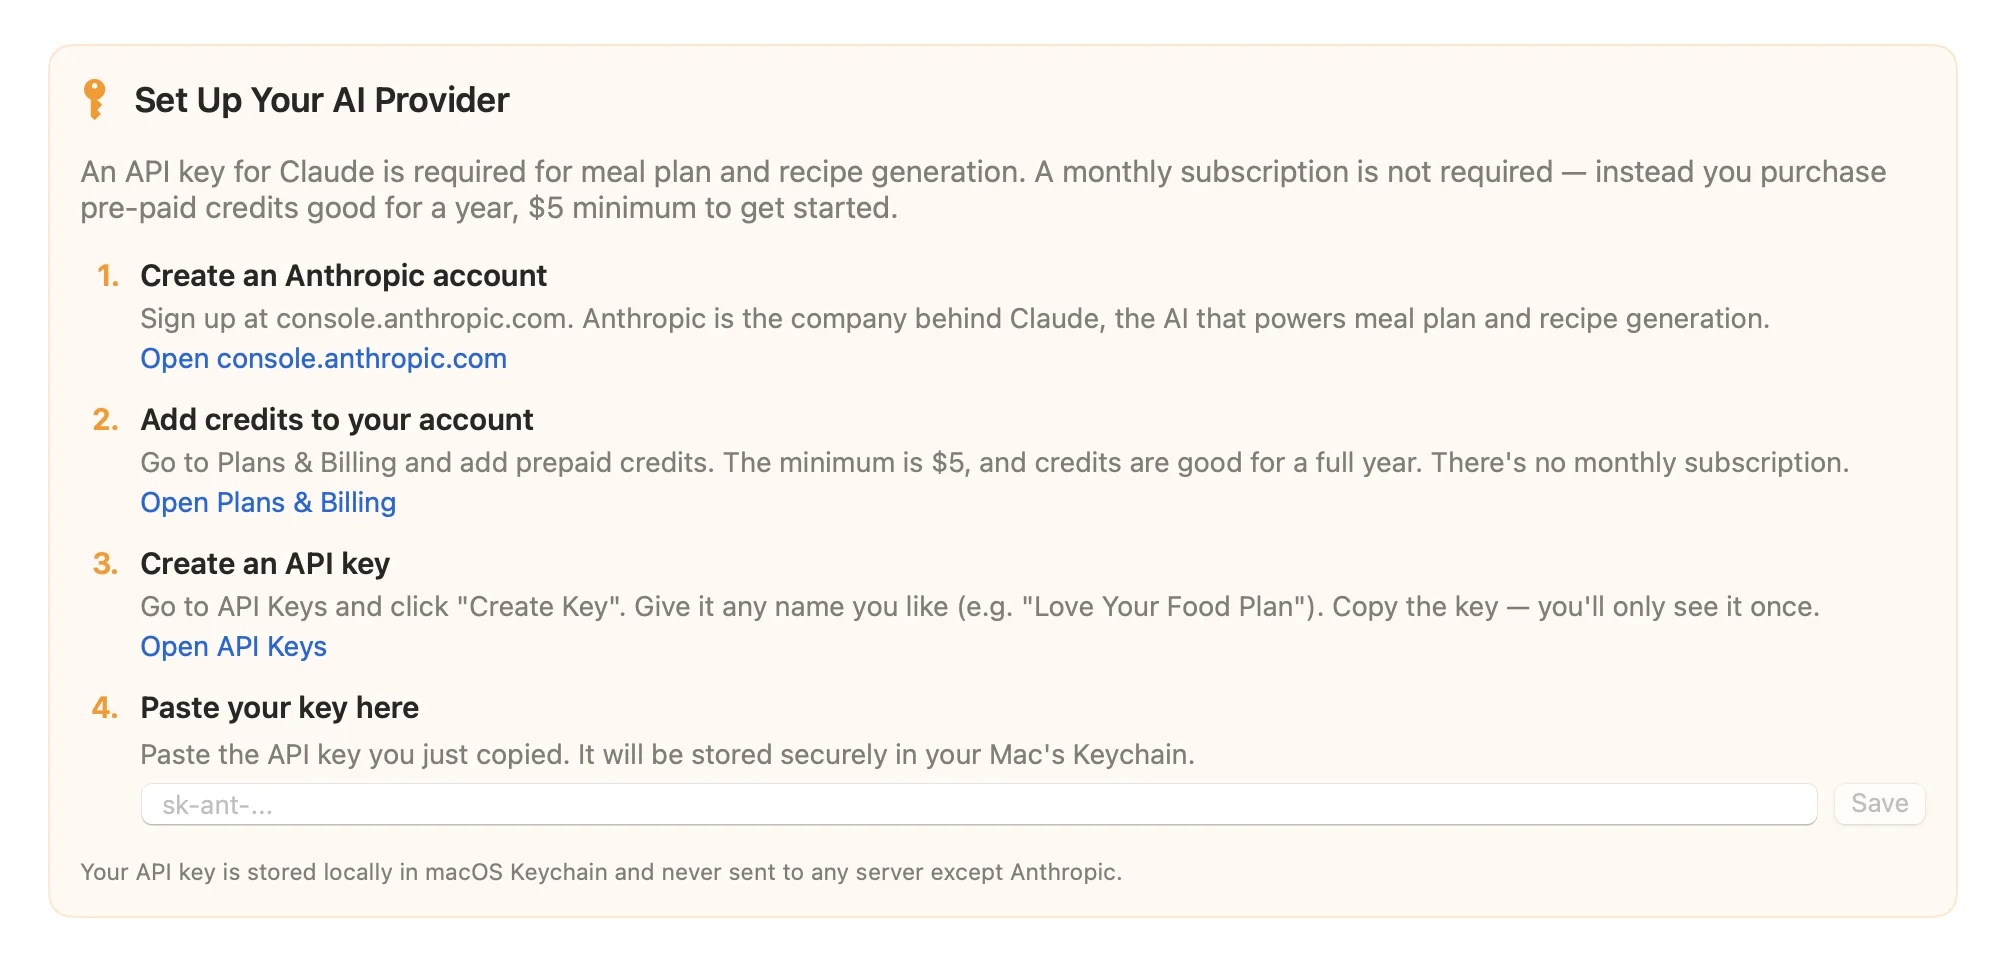The height and width of the screenshot is (962, 1992).
Task: Click the Keychain storage disclaimer text
Action: (602, 871)
